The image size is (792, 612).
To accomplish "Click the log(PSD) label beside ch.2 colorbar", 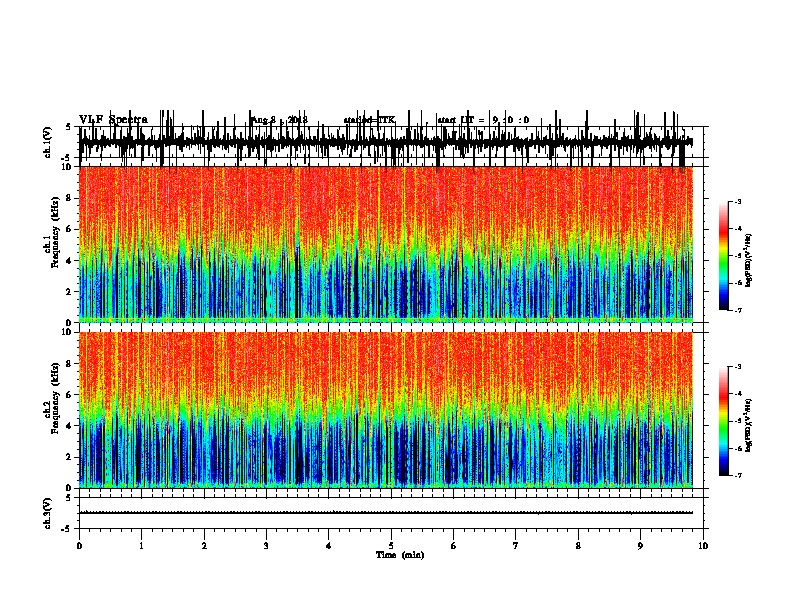I will [748, 425].
